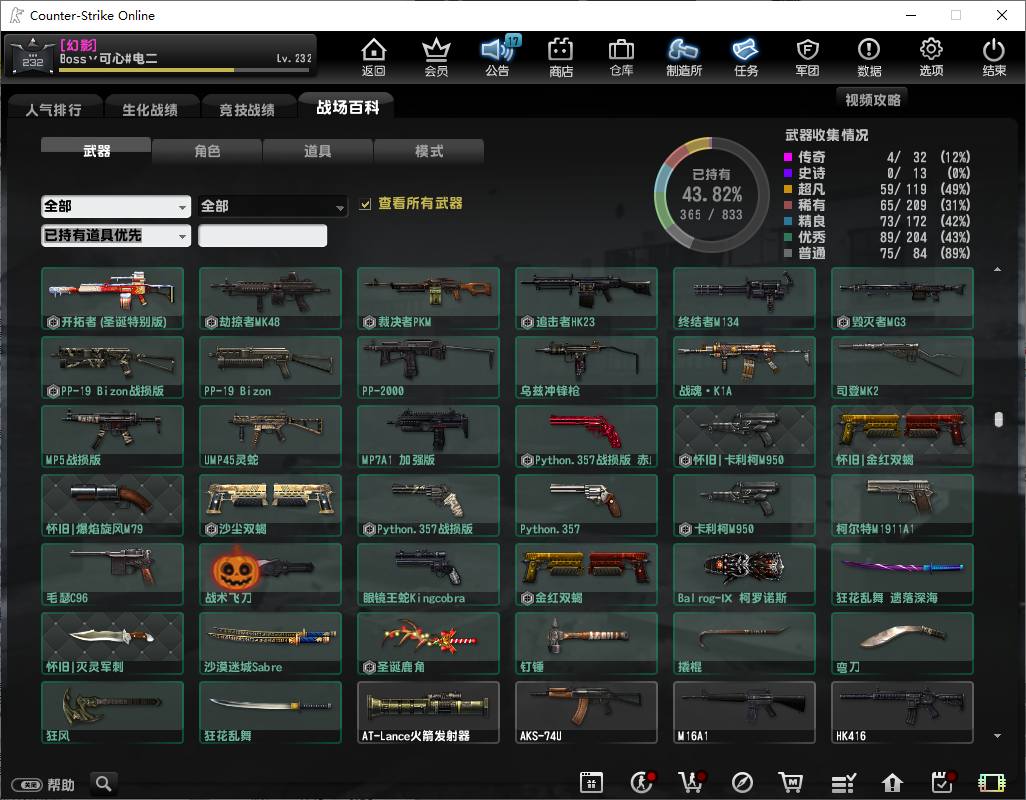
Task: Open 选项 settings gear icon
Action: [931, 57]
